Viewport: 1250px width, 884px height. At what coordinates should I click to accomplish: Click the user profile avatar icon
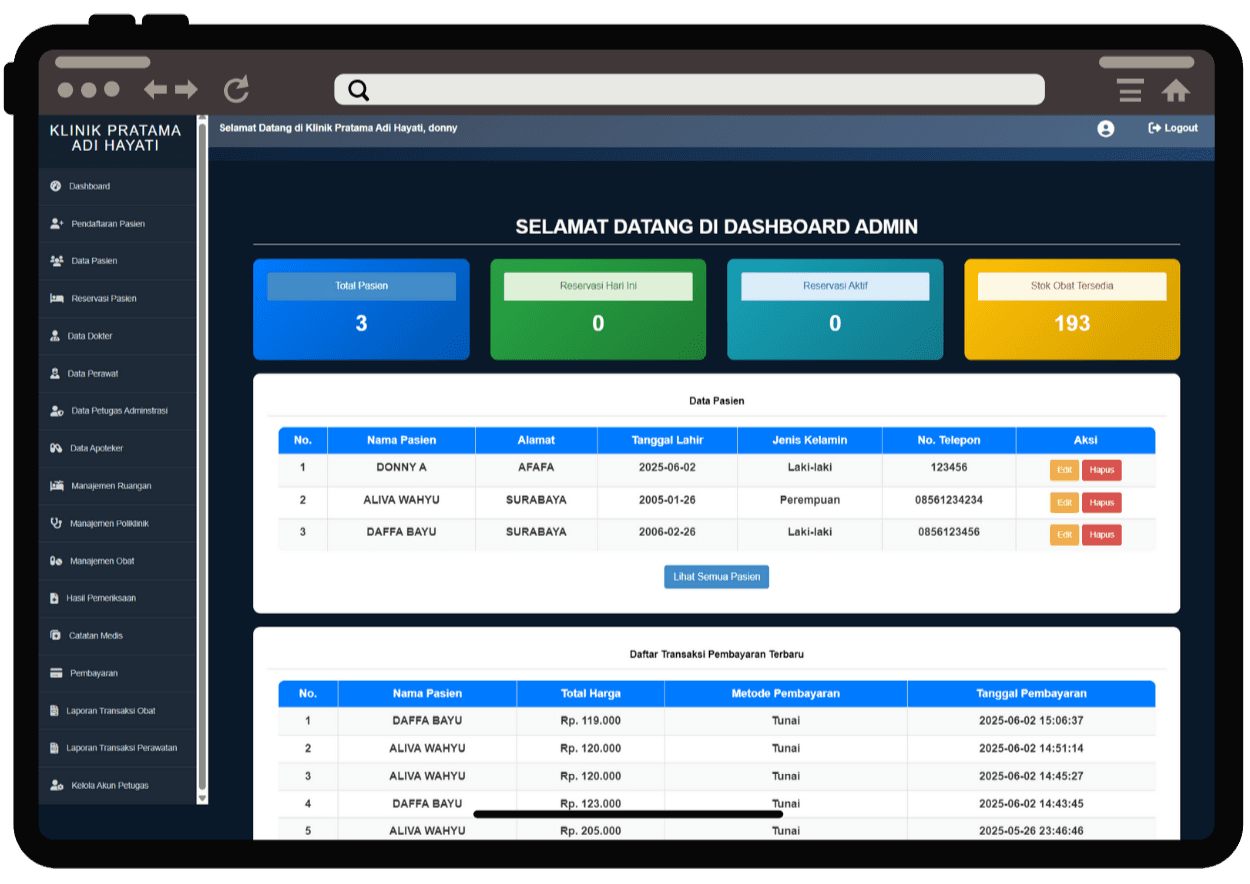[1105, 129]
